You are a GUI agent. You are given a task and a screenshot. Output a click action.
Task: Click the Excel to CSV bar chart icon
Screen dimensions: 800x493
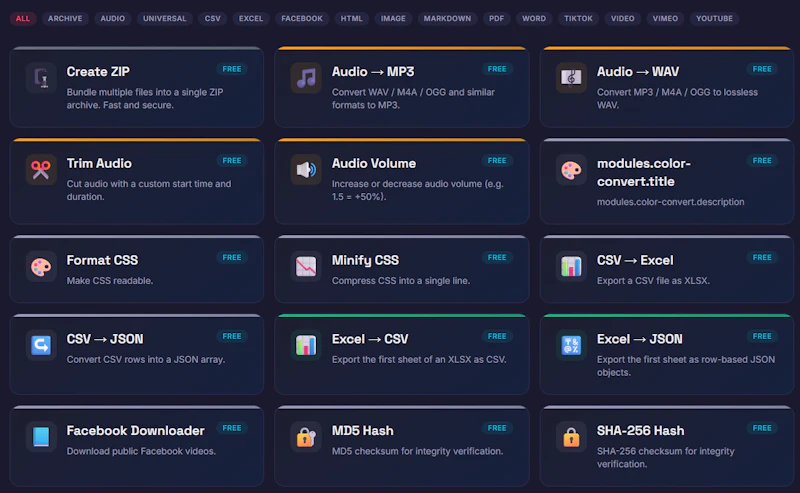tap(306, 346)
